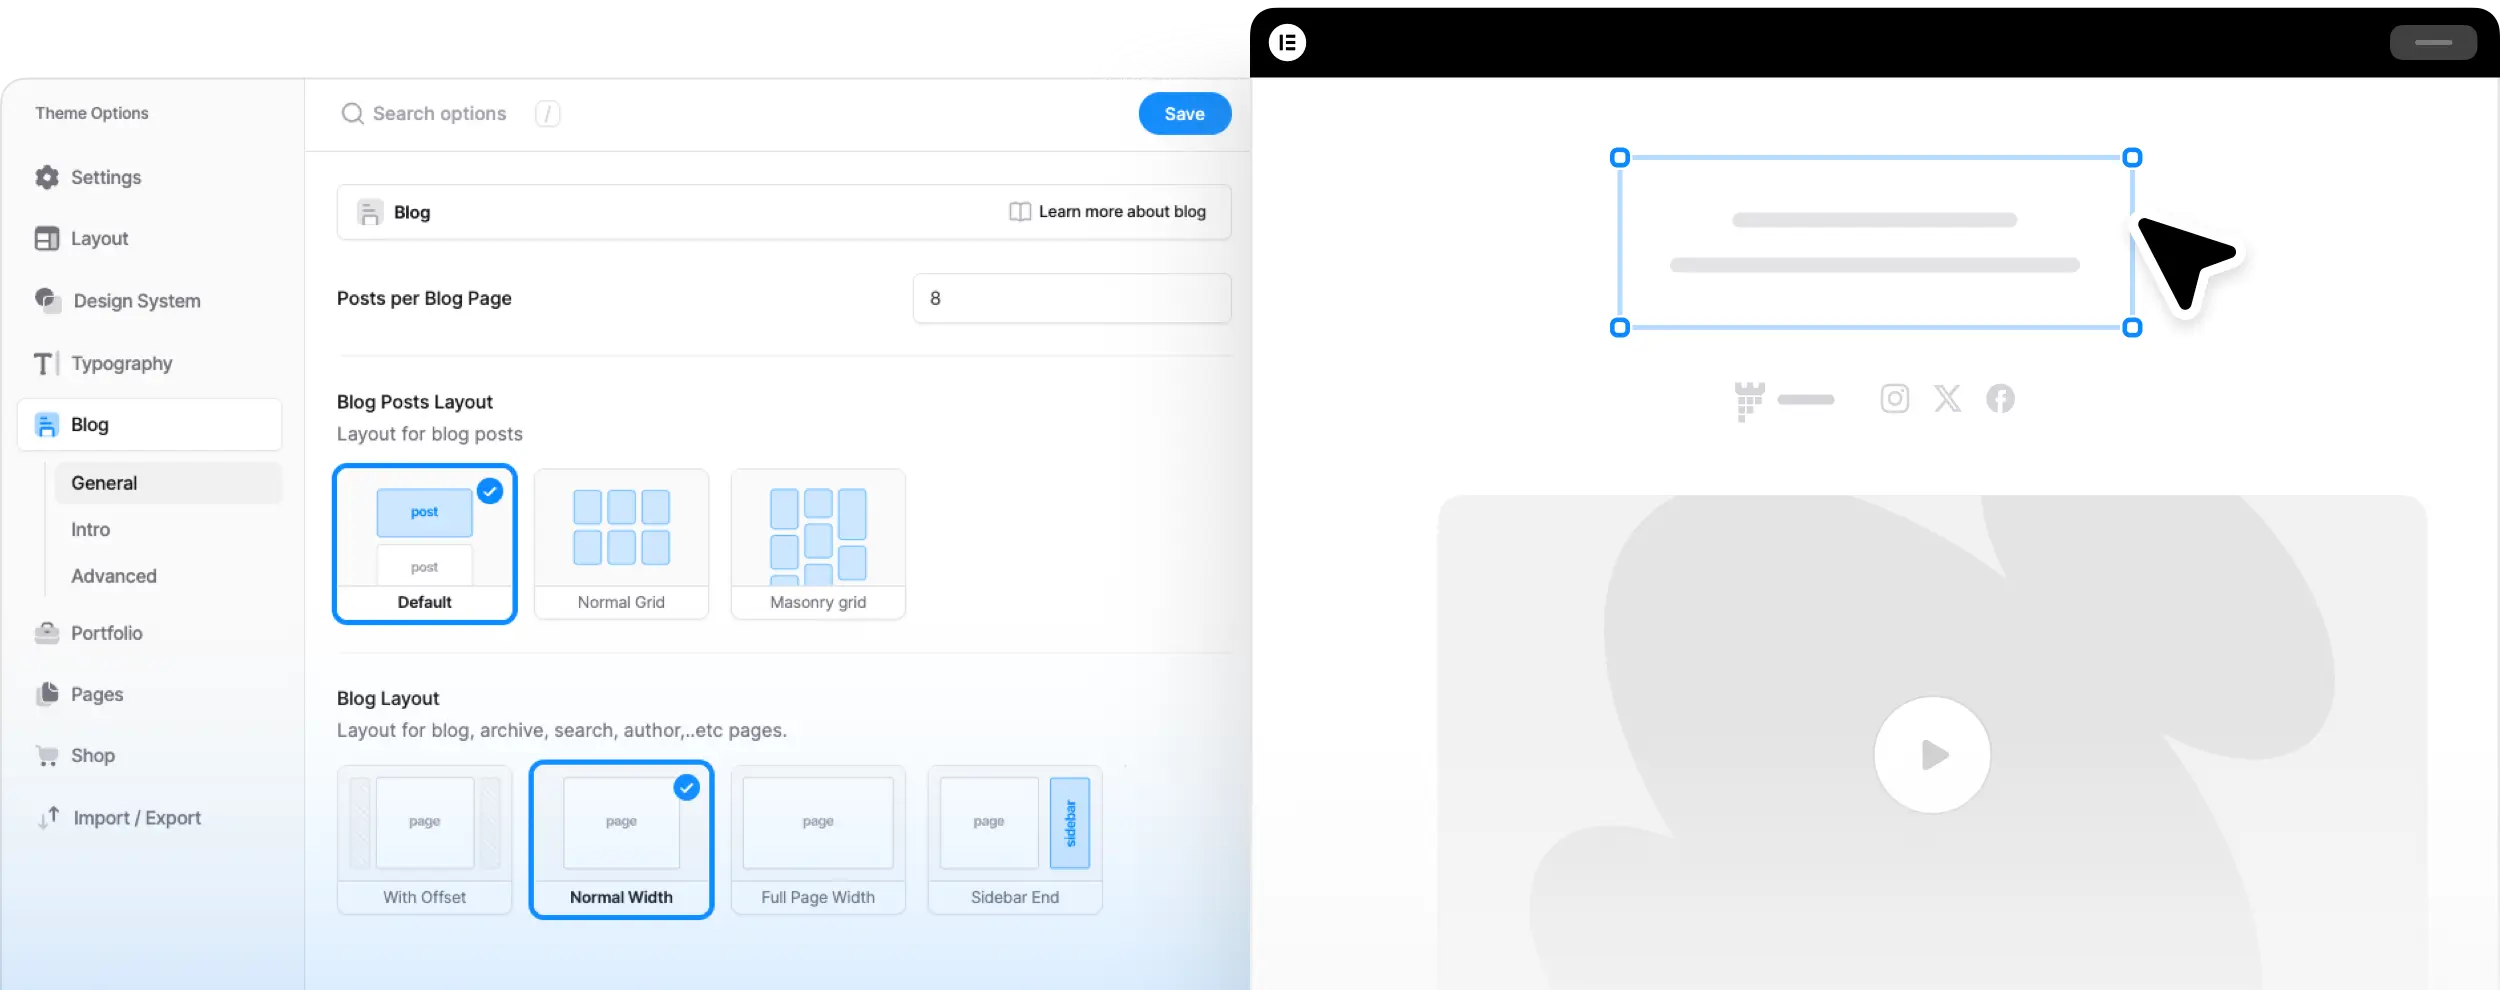Click the X (Twitter) social icon
The width and height of the screenshot is (2500, 990).
coord(1947,399)
